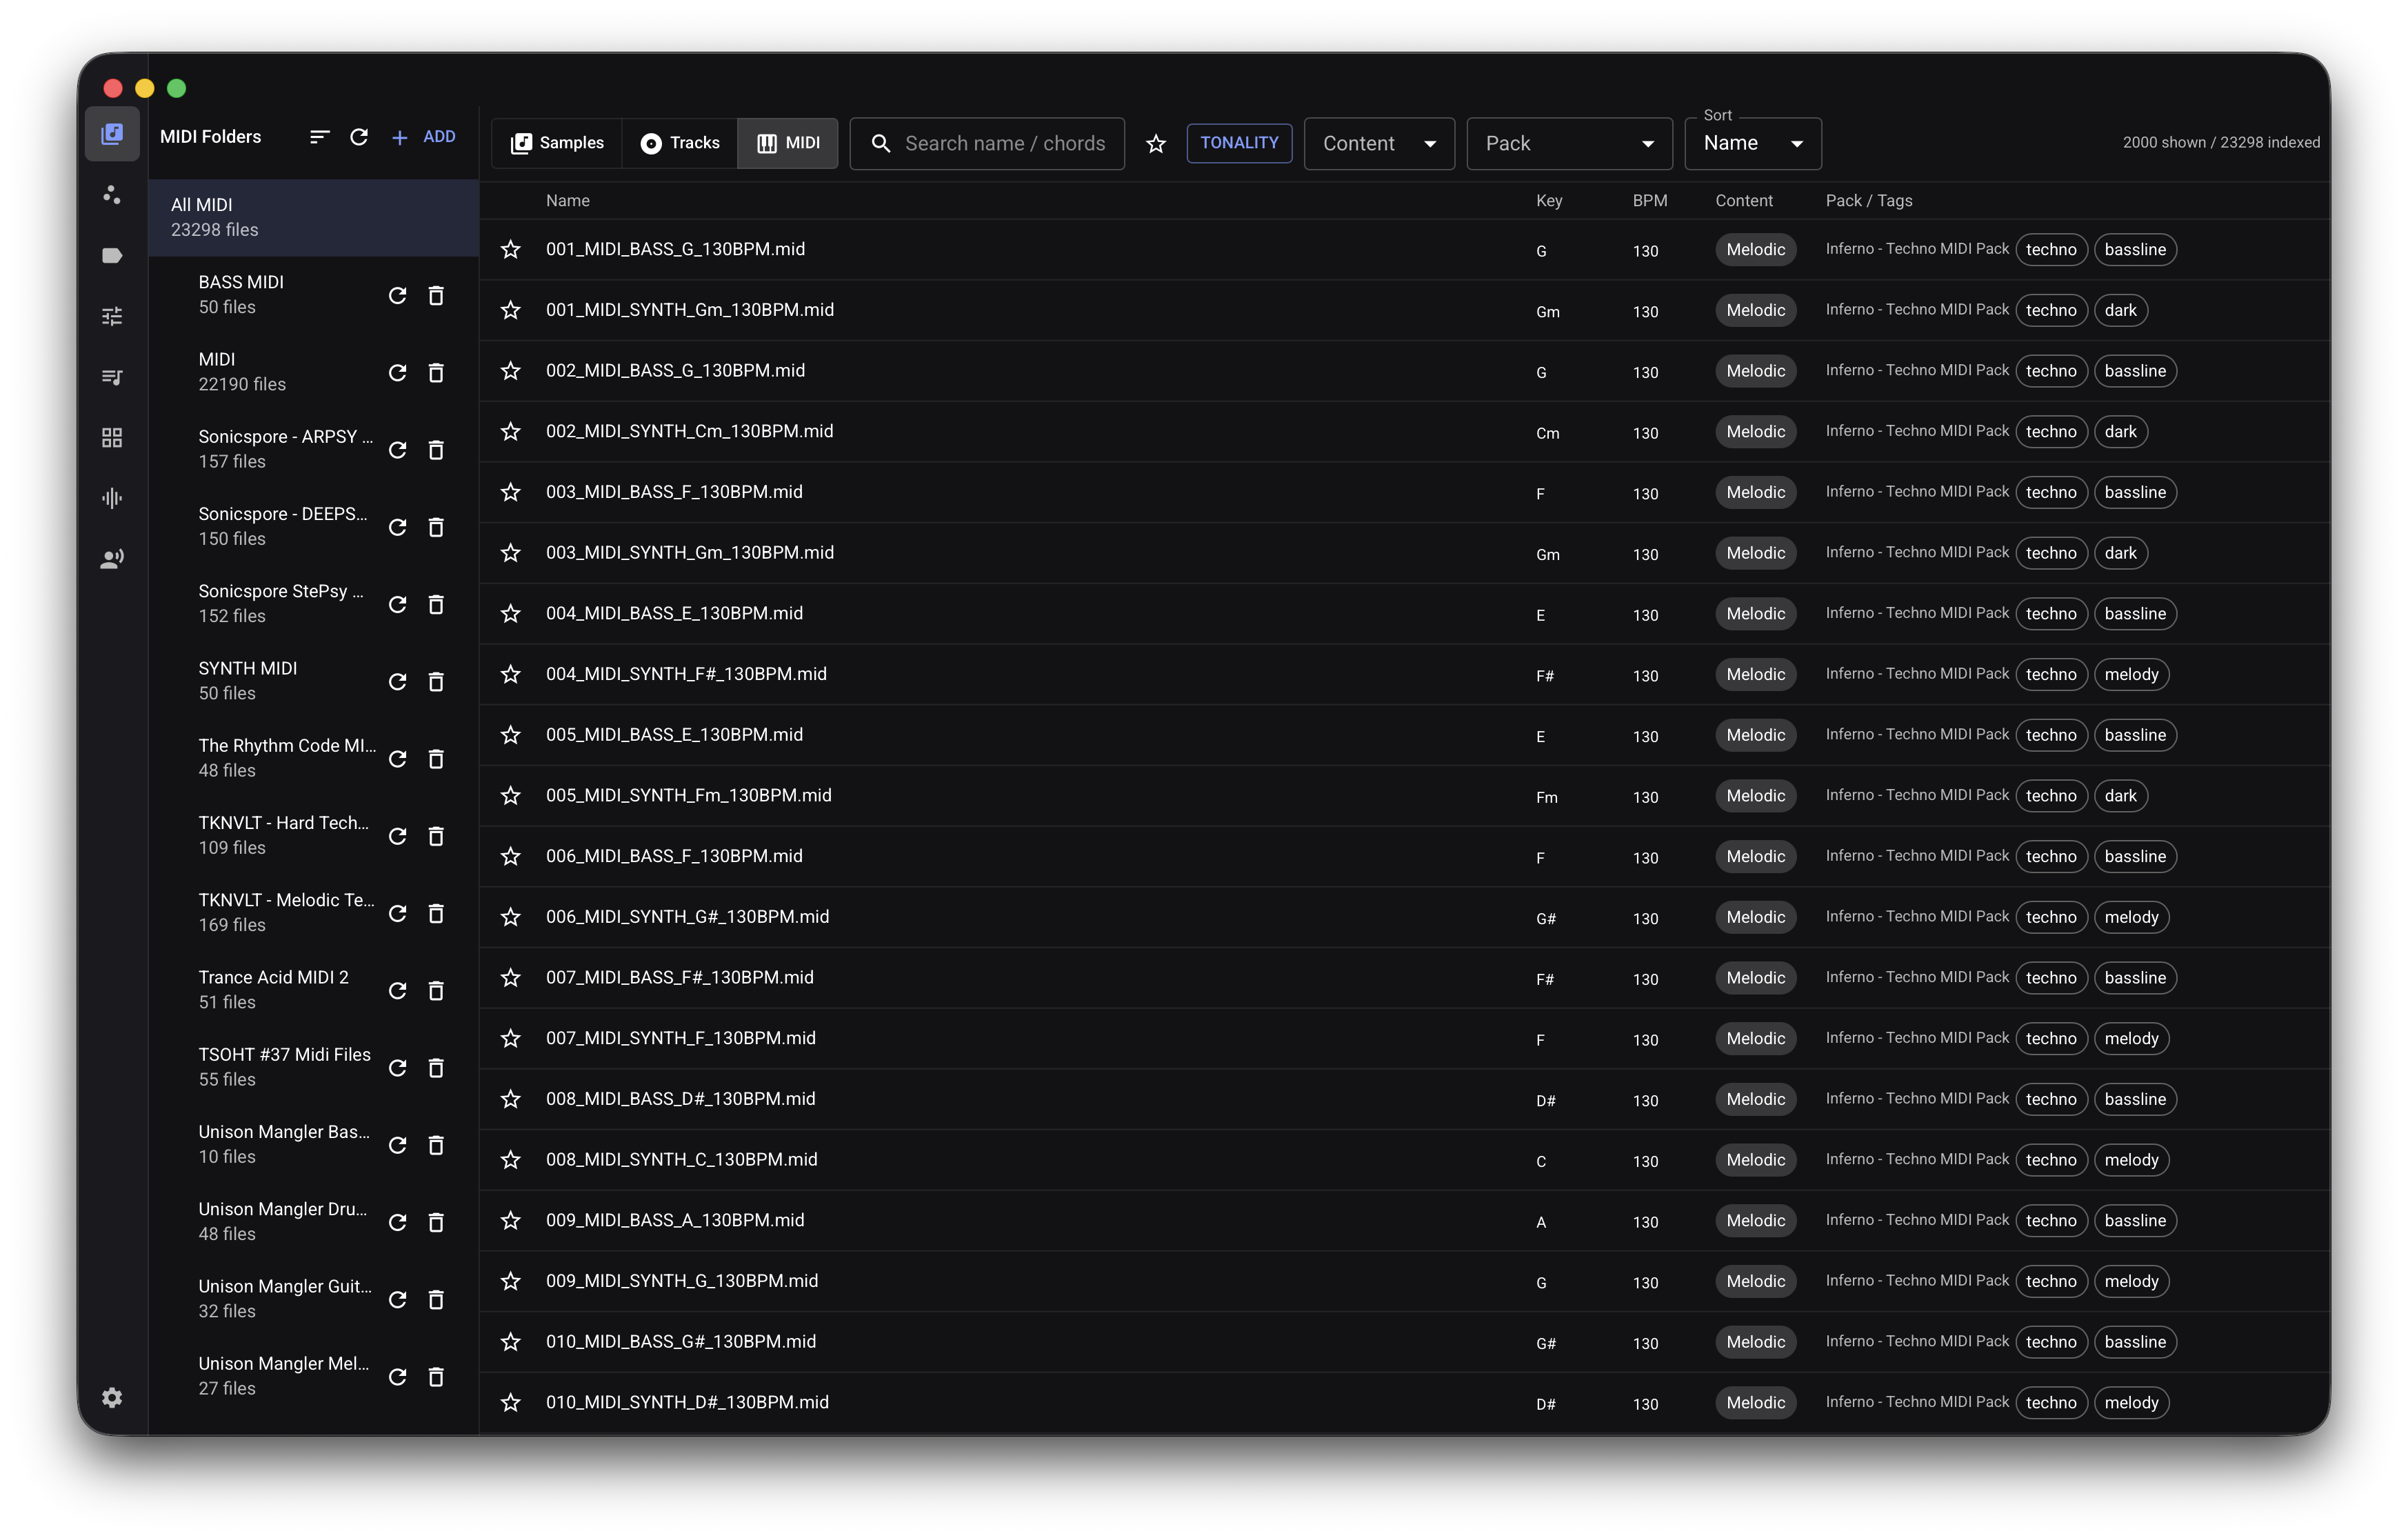Open the playlist music sidebar icon

pos(112,377)
